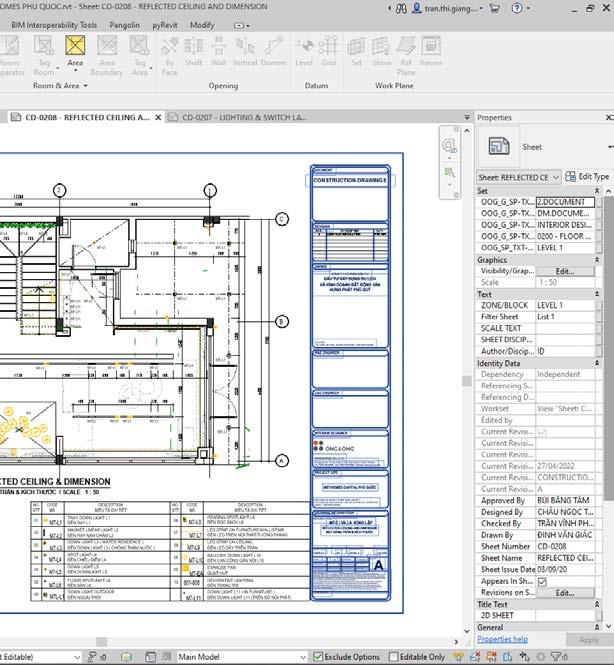Screen dimensions: 614x665
Task: Click the Current Revision Issued checkbox
Action: point(542,432)
